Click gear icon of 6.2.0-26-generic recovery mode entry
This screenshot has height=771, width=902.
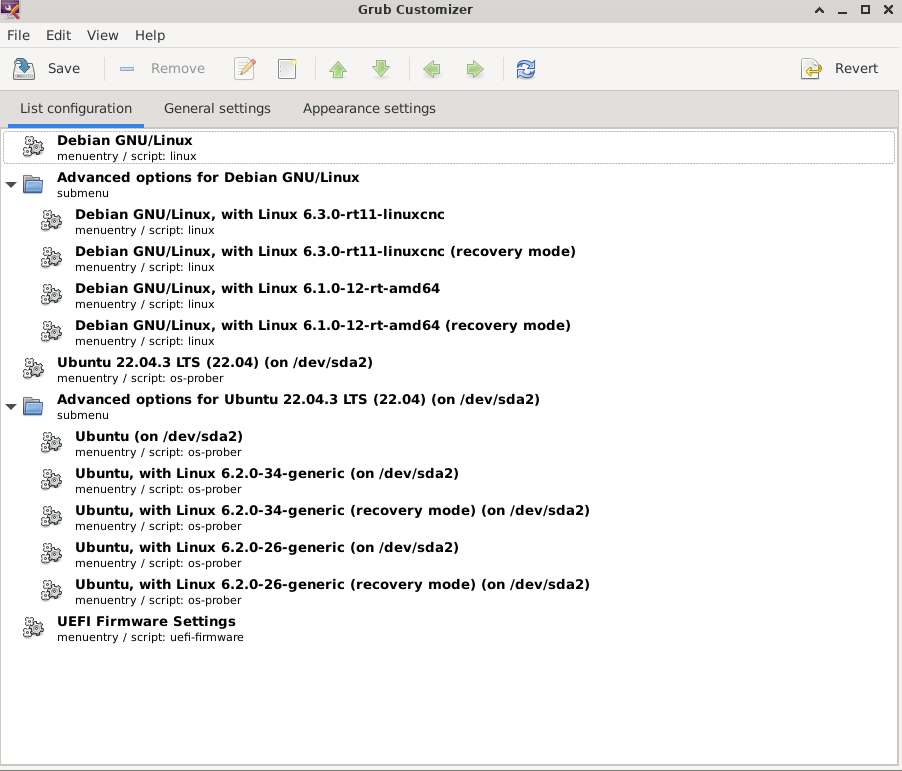tap(51, 591)
